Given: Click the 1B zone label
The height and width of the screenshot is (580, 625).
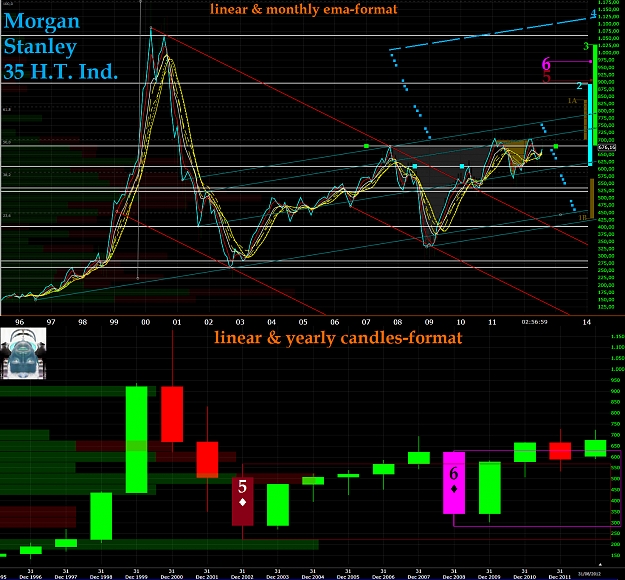Looking at the screenshot, I should coord(582,218).
